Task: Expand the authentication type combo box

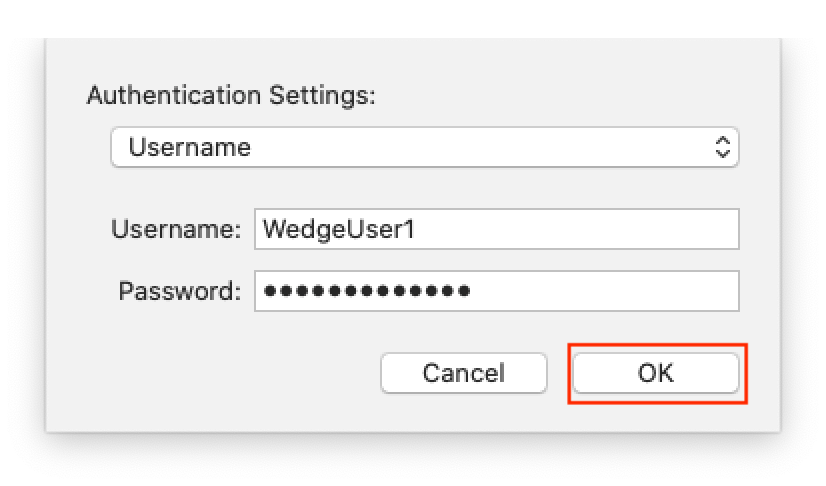Action: (x=424, y=148)
